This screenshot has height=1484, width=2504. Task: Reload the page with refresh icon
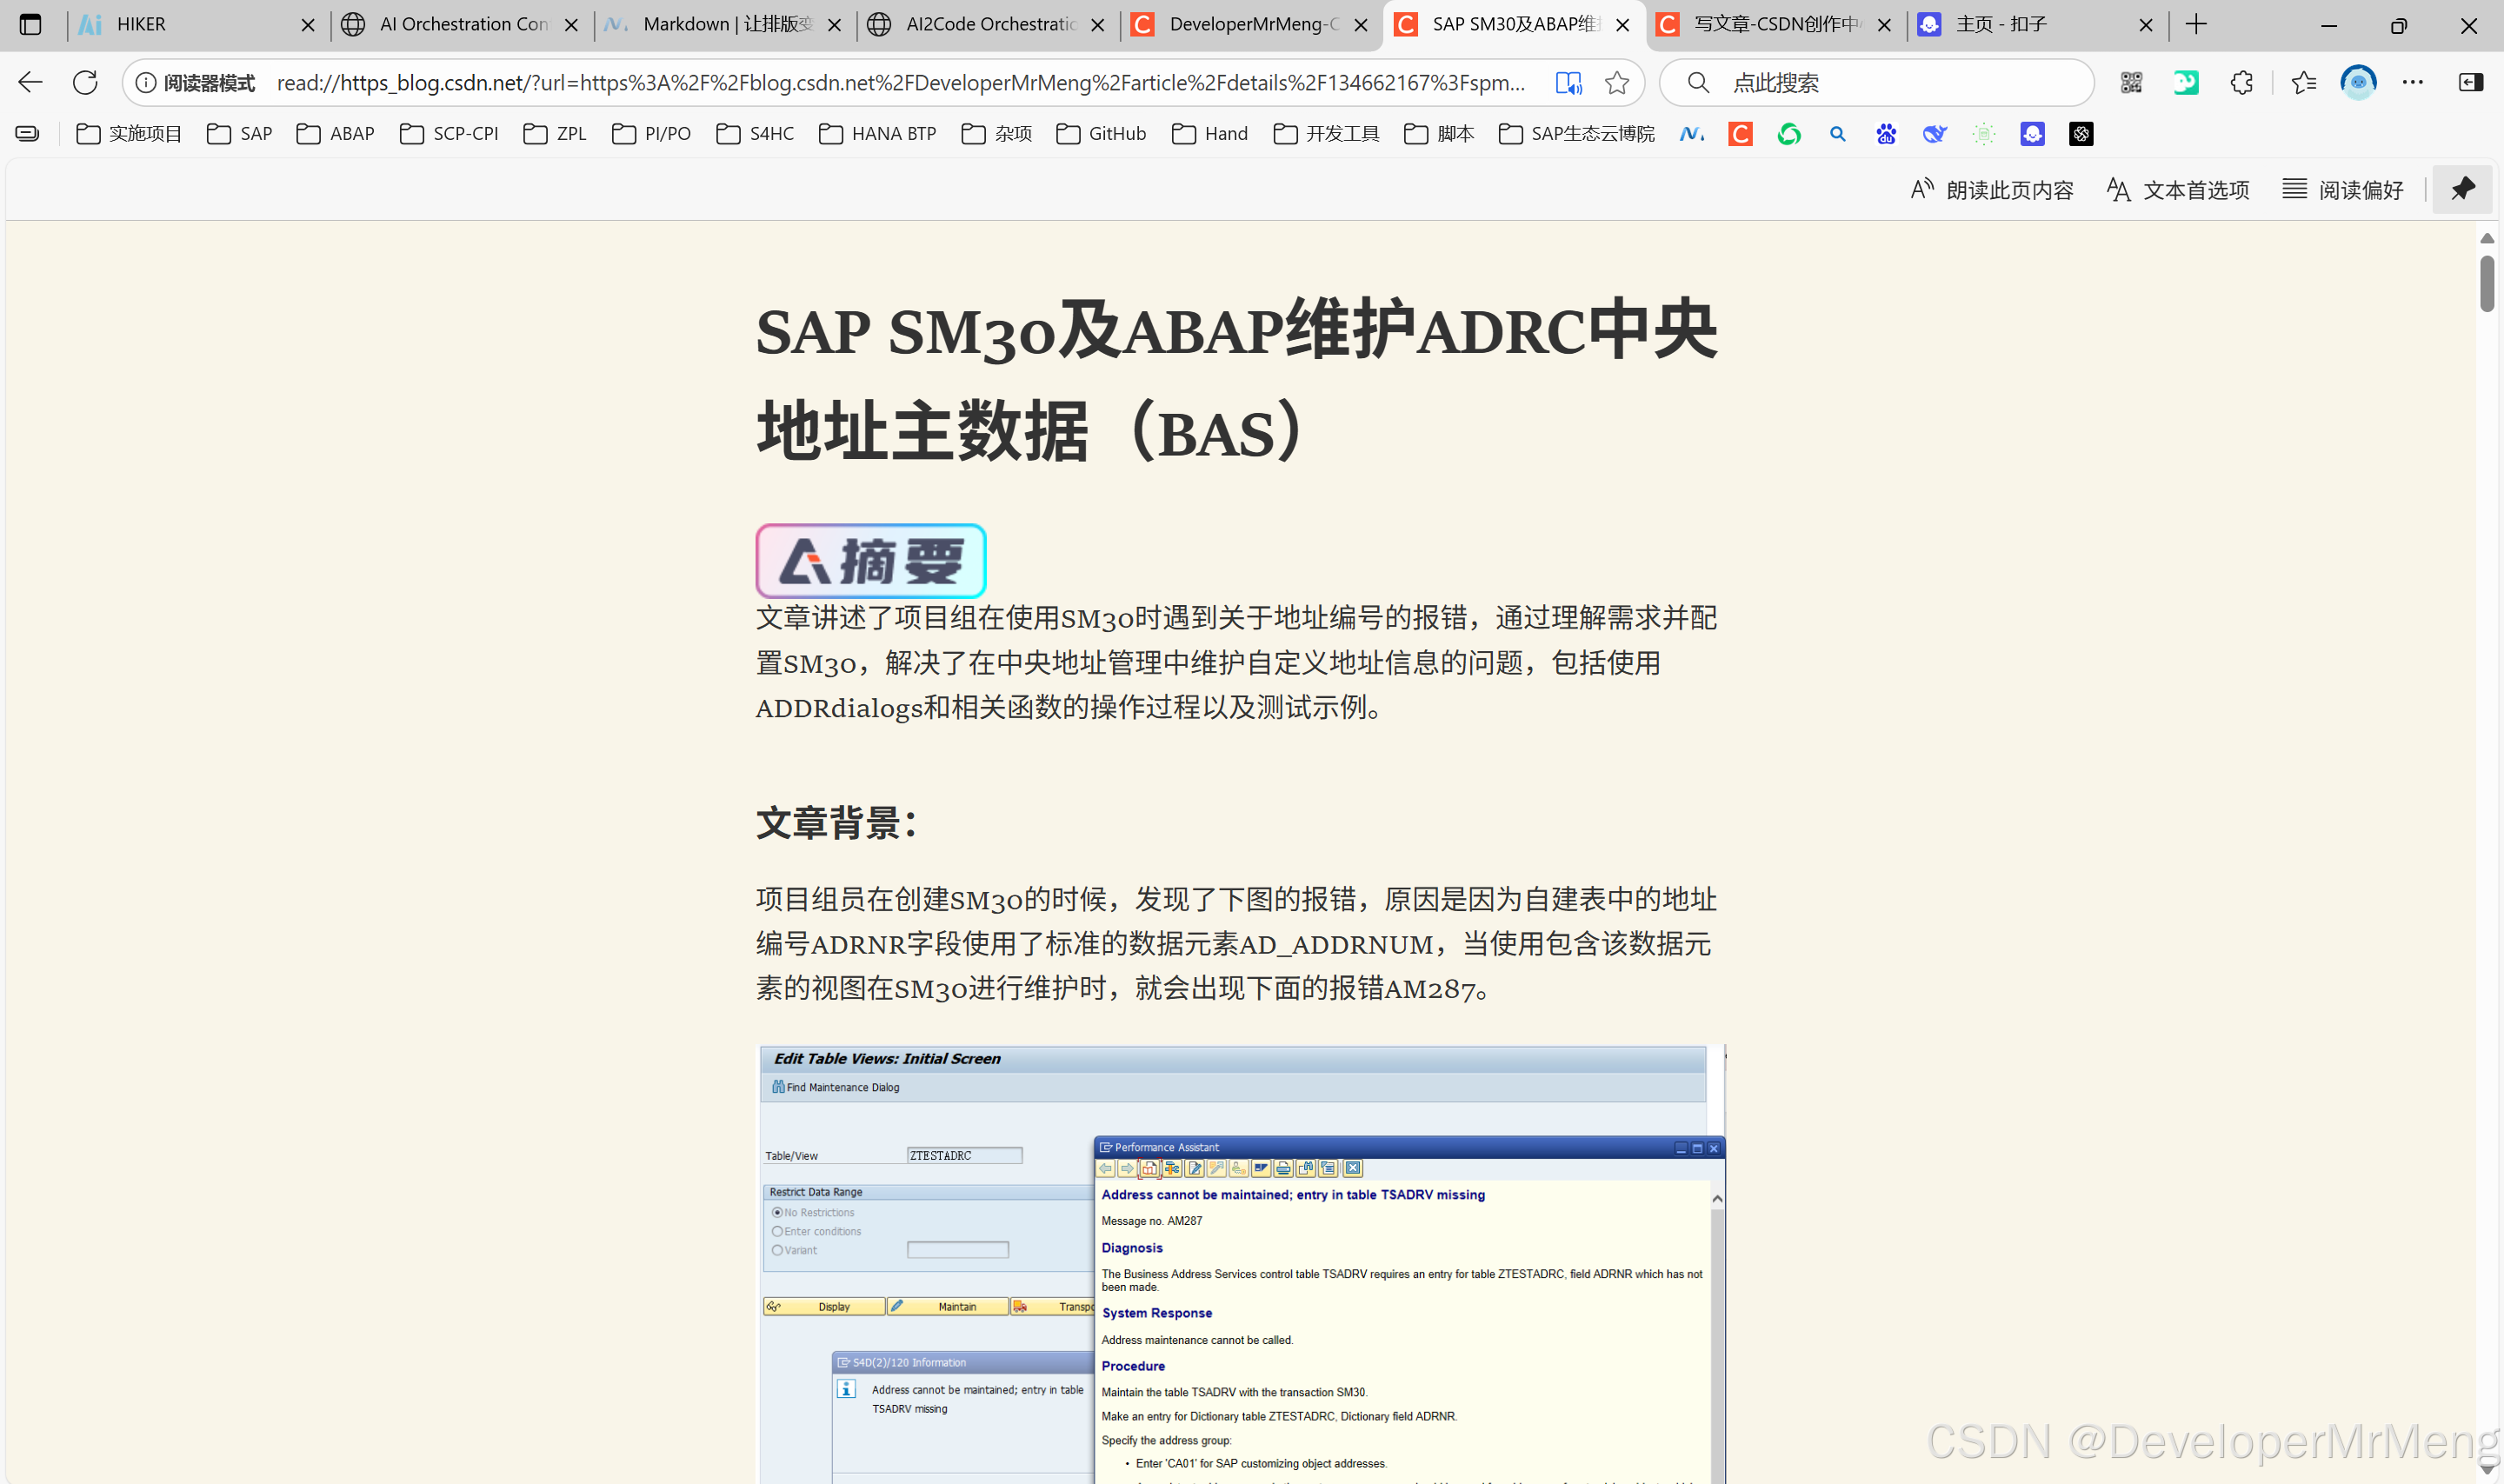pos(85,83)
